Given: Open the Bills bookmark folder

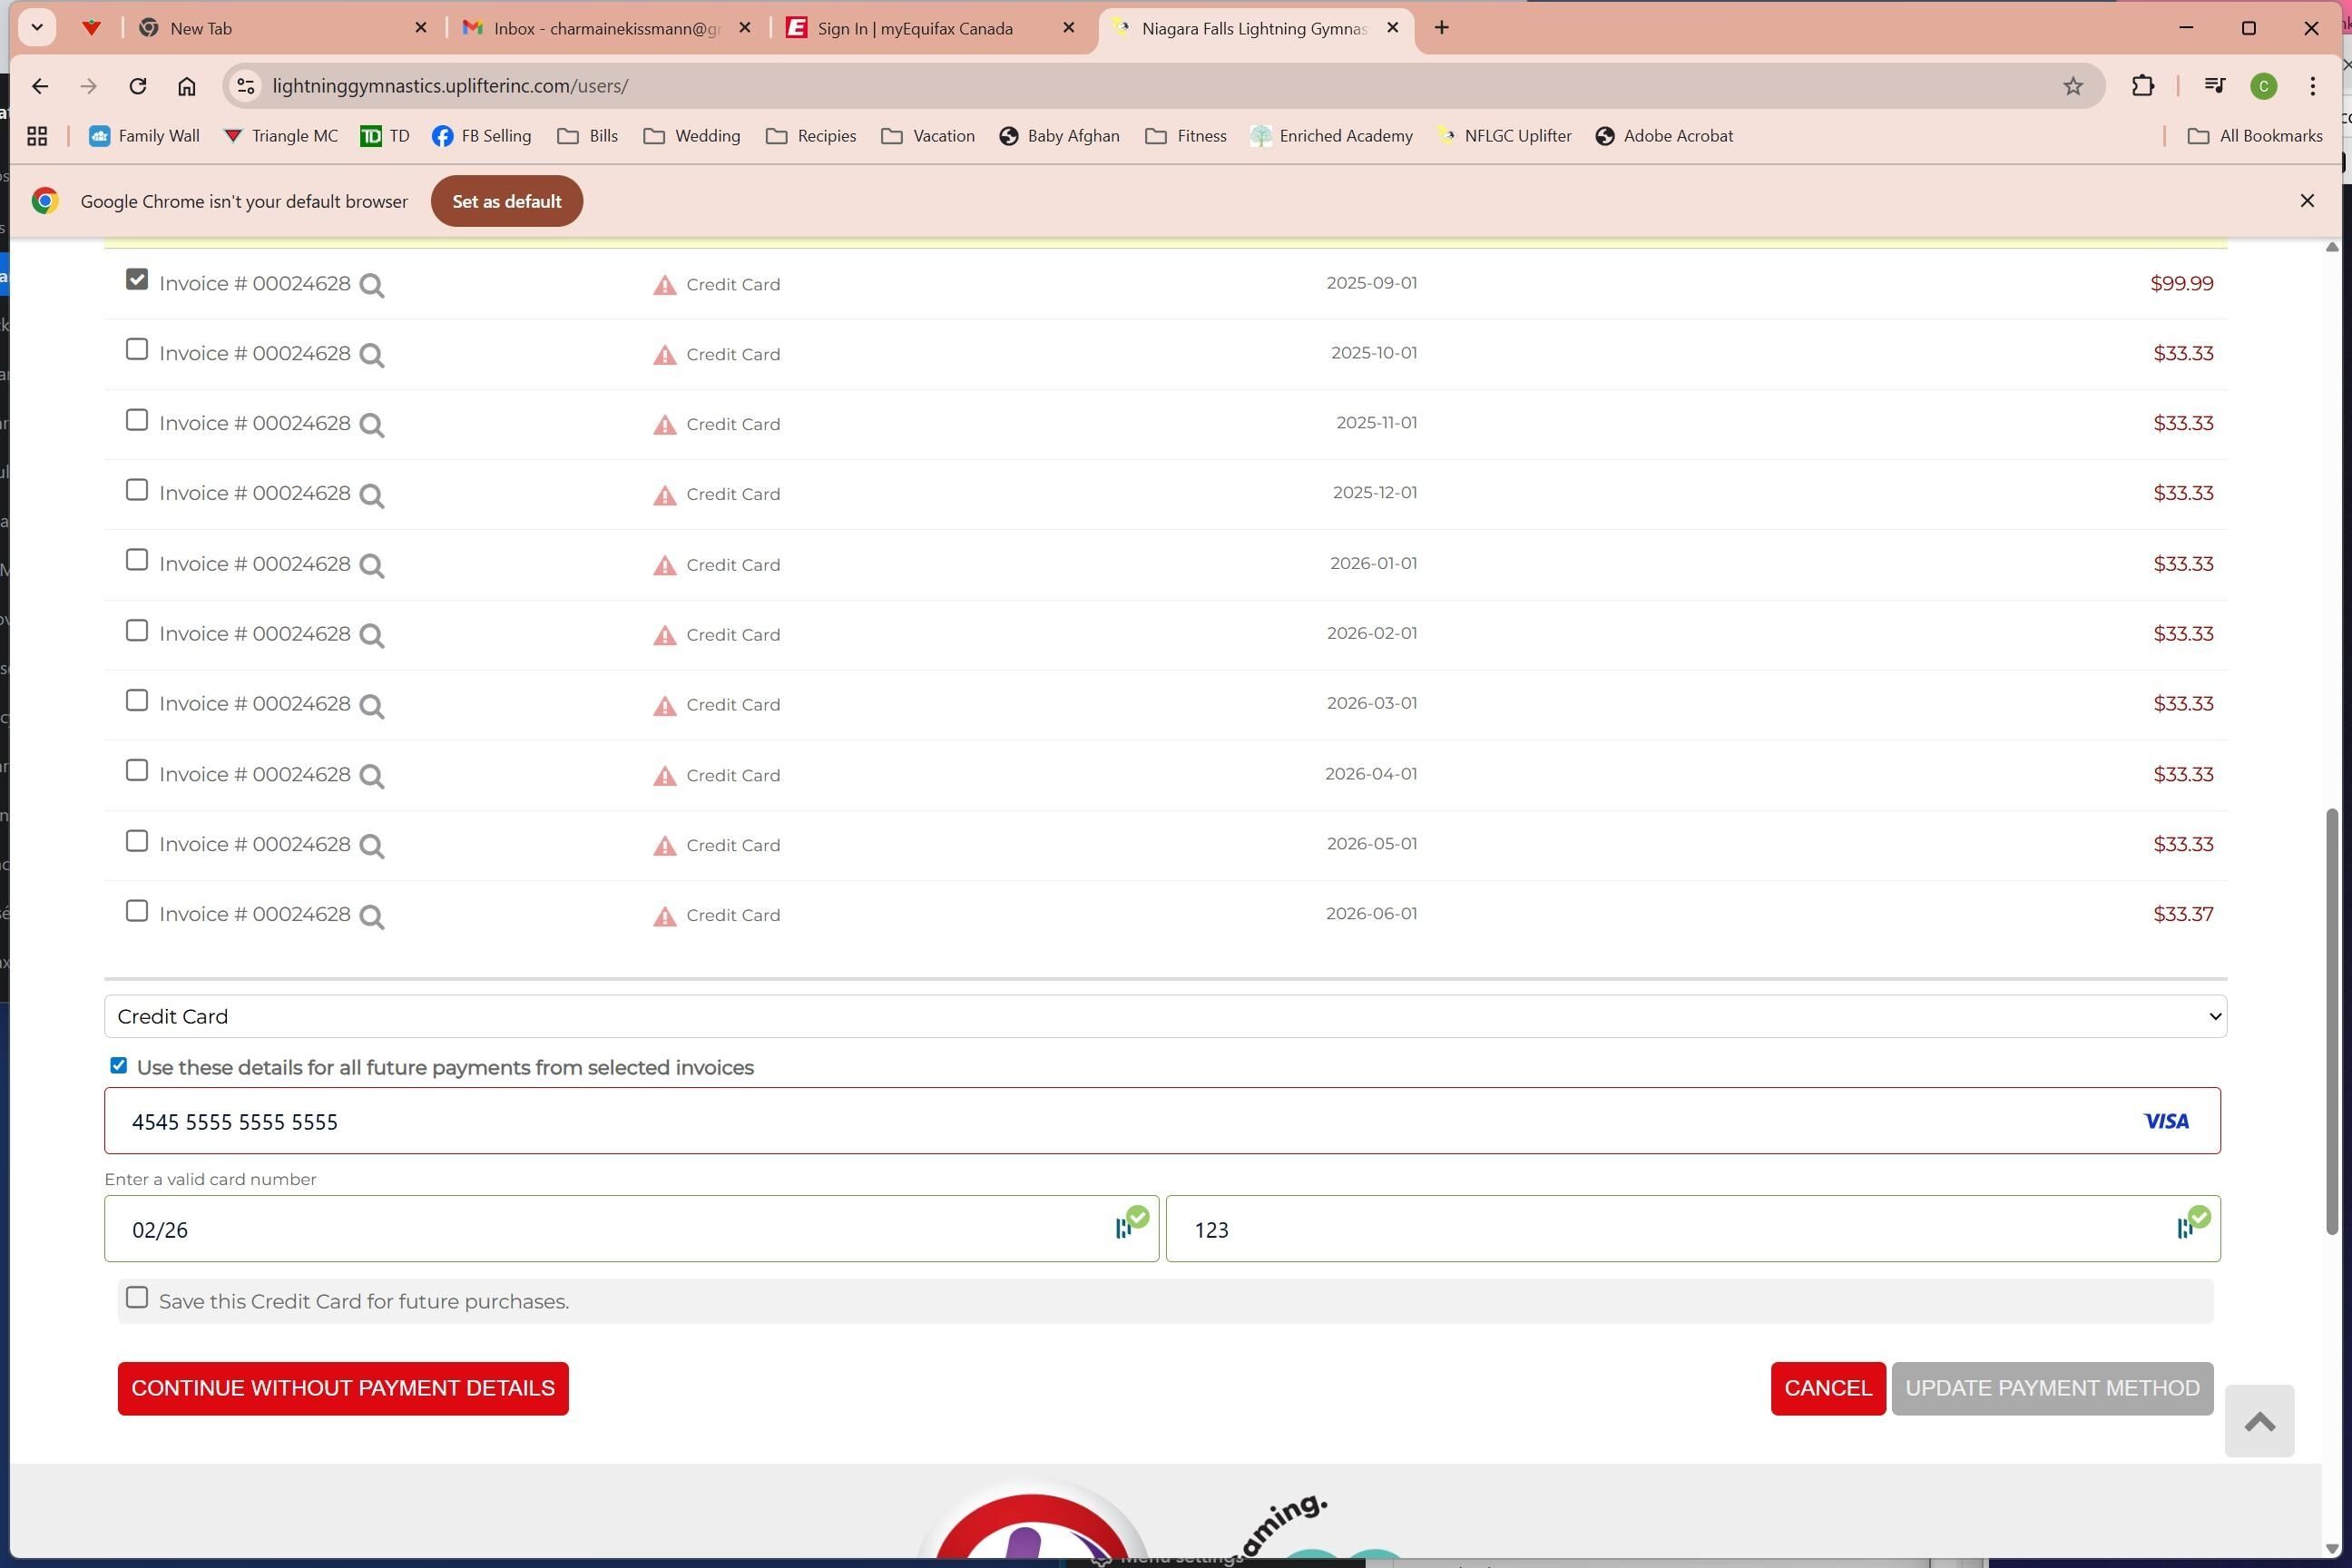Looking at the screenshot, I should pos(588,136).
